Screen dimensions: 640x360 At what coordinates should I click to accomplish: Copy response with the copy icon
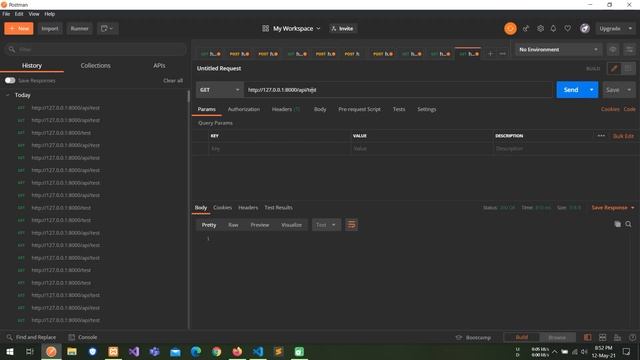pyautogui.click(x=618, y=224)
